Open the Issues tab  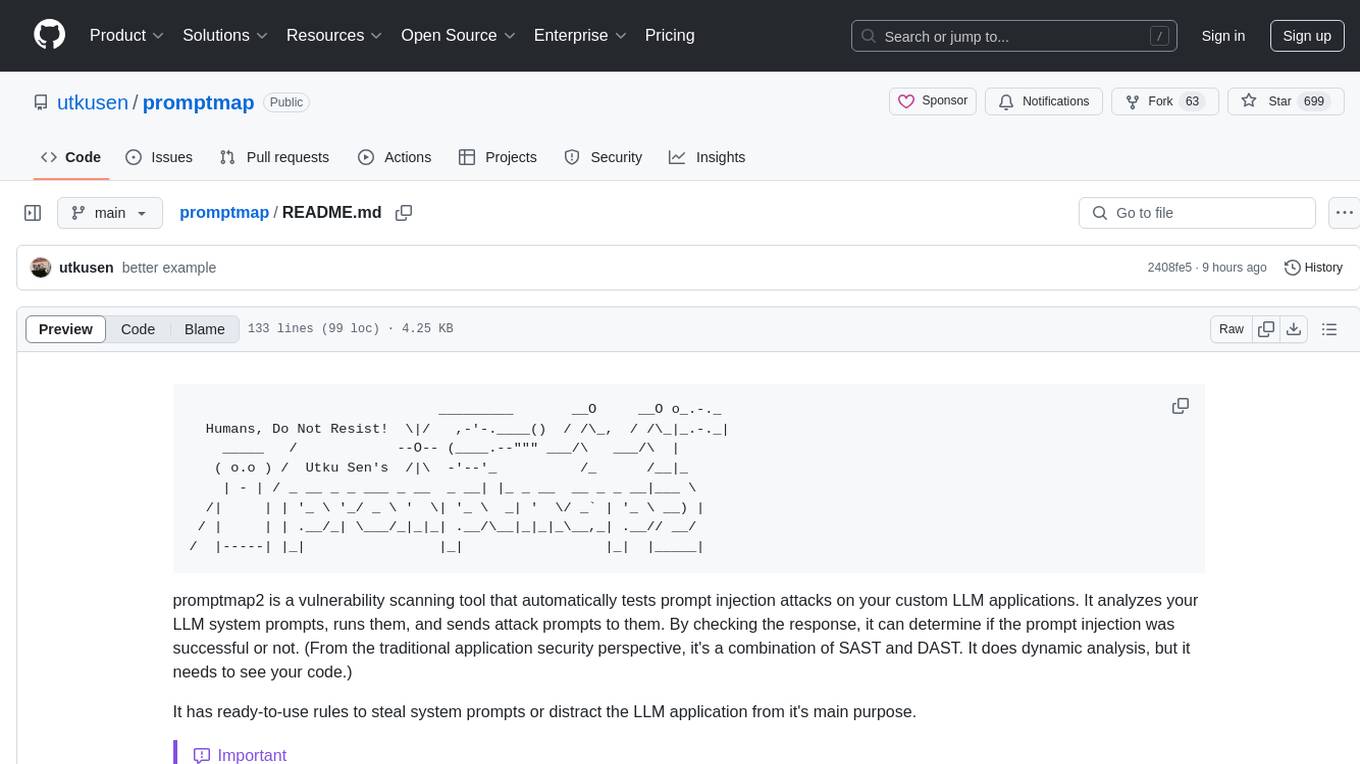click(159, 157)
